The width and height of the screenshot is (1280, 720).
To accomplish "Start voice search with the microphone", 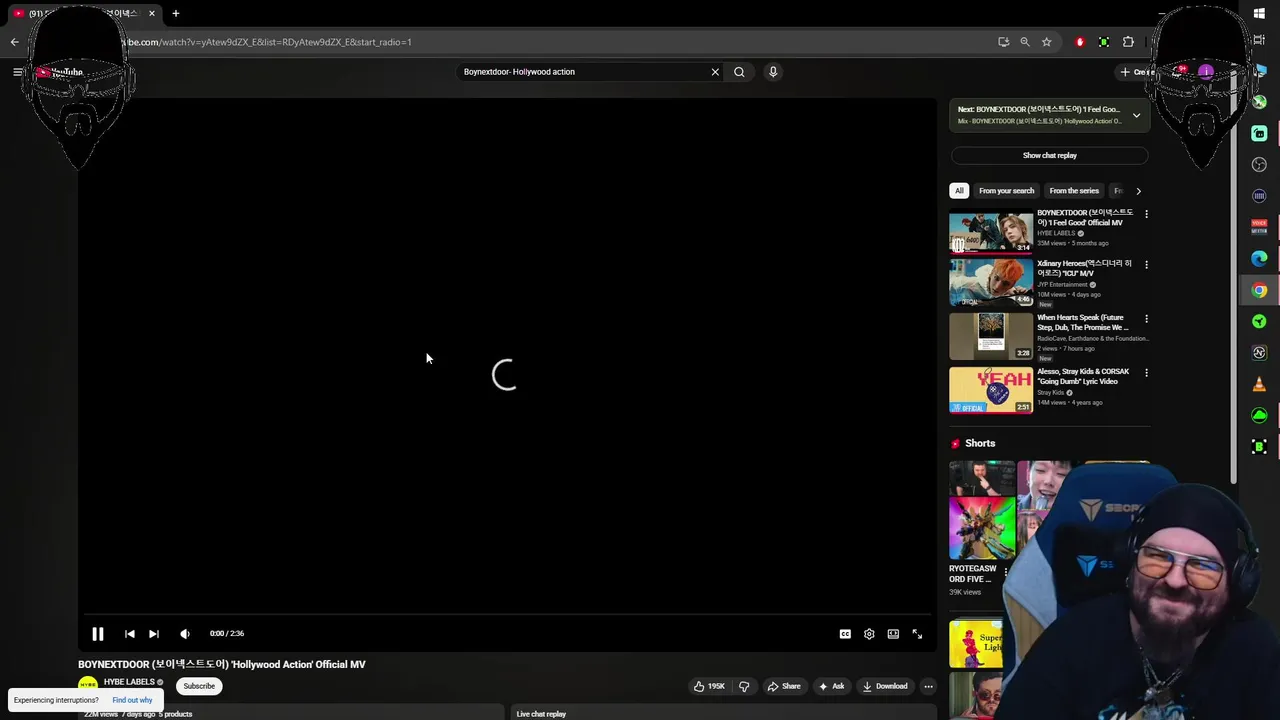I will 773,72.
